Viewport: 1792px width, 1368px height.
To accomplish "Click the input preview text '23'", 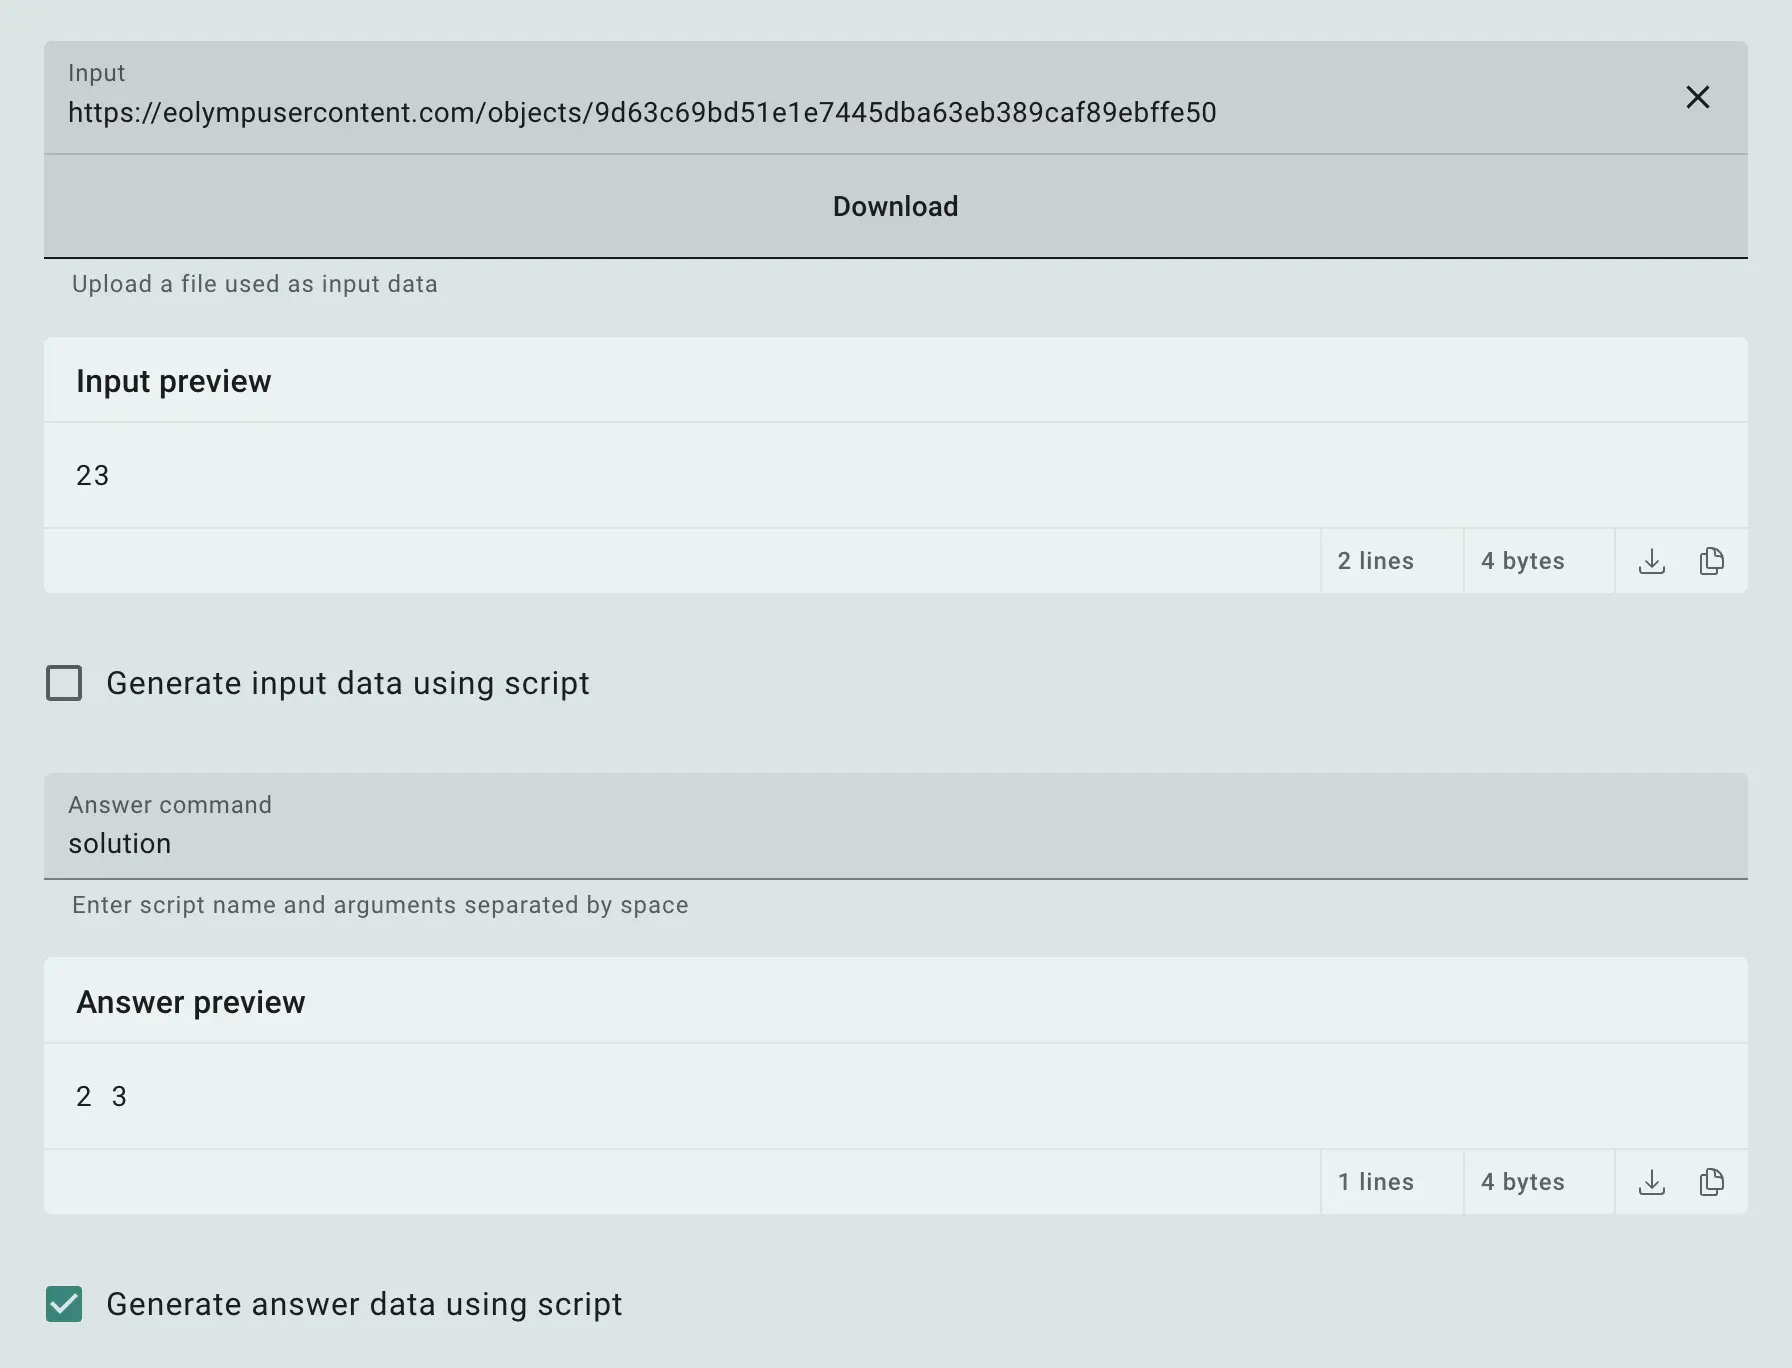I will (x=92, y=475).
